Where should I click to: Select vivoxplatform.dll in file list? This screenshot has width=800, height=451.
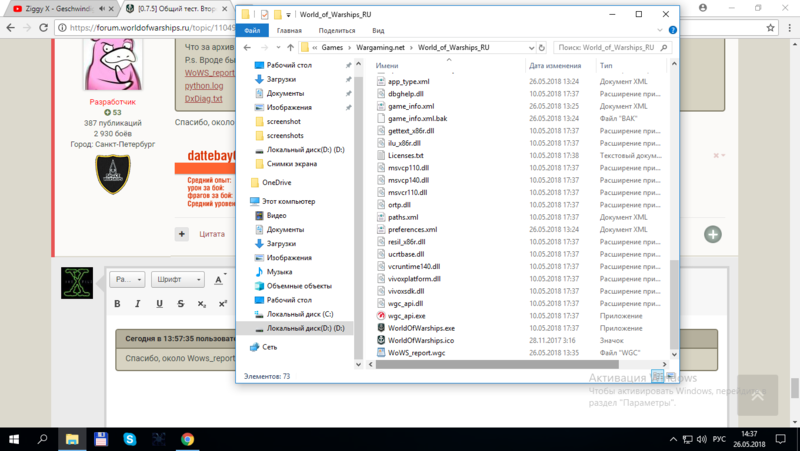414,279
